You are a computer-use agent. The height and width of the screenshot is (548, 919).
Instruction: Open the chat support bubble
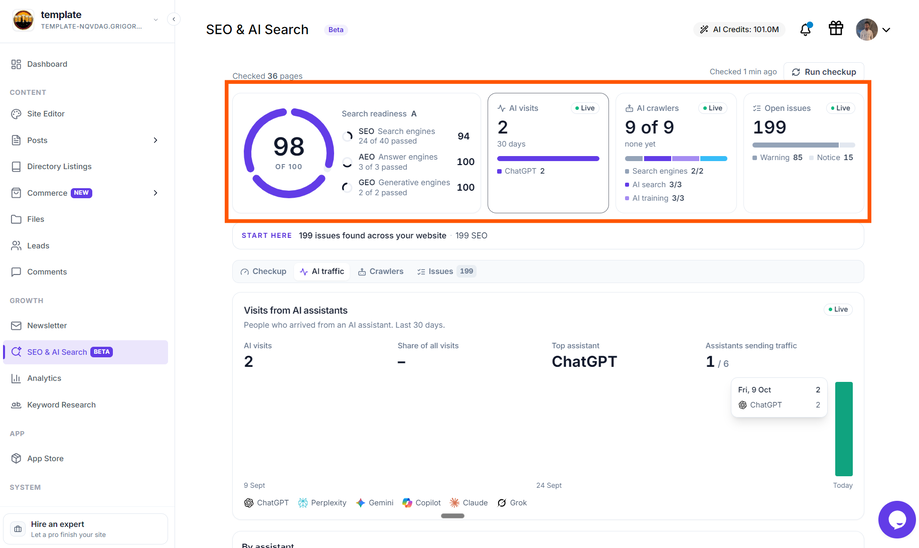click(897, 519)
